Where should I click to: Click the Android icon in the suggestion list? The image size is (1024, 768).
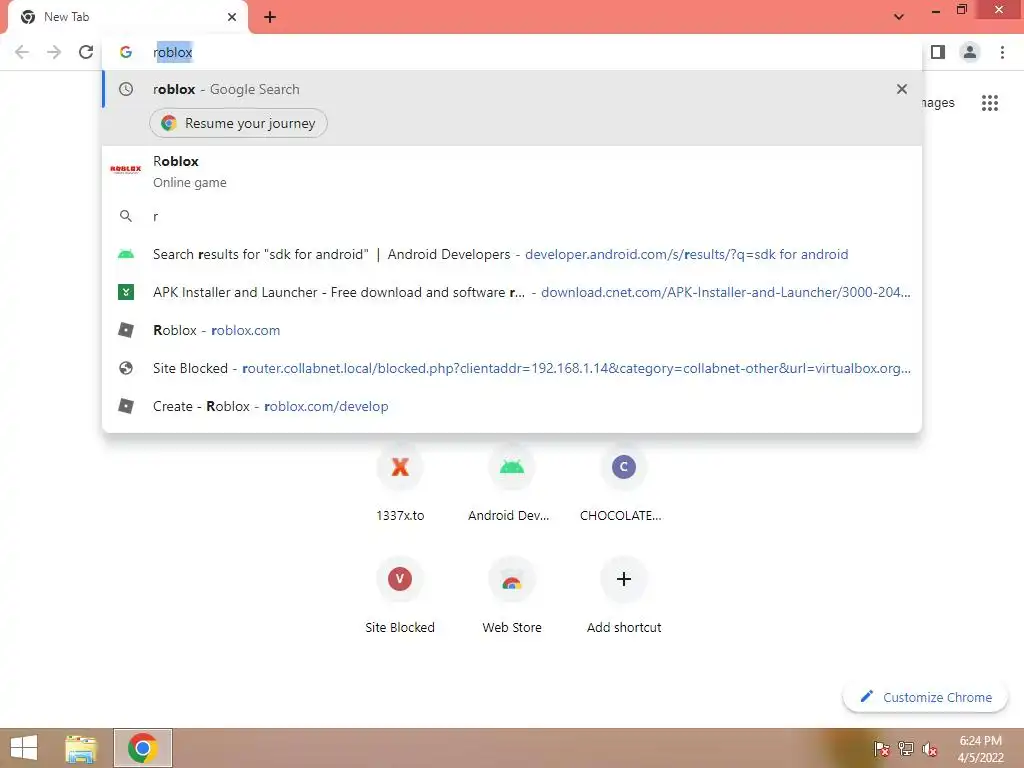126,254
